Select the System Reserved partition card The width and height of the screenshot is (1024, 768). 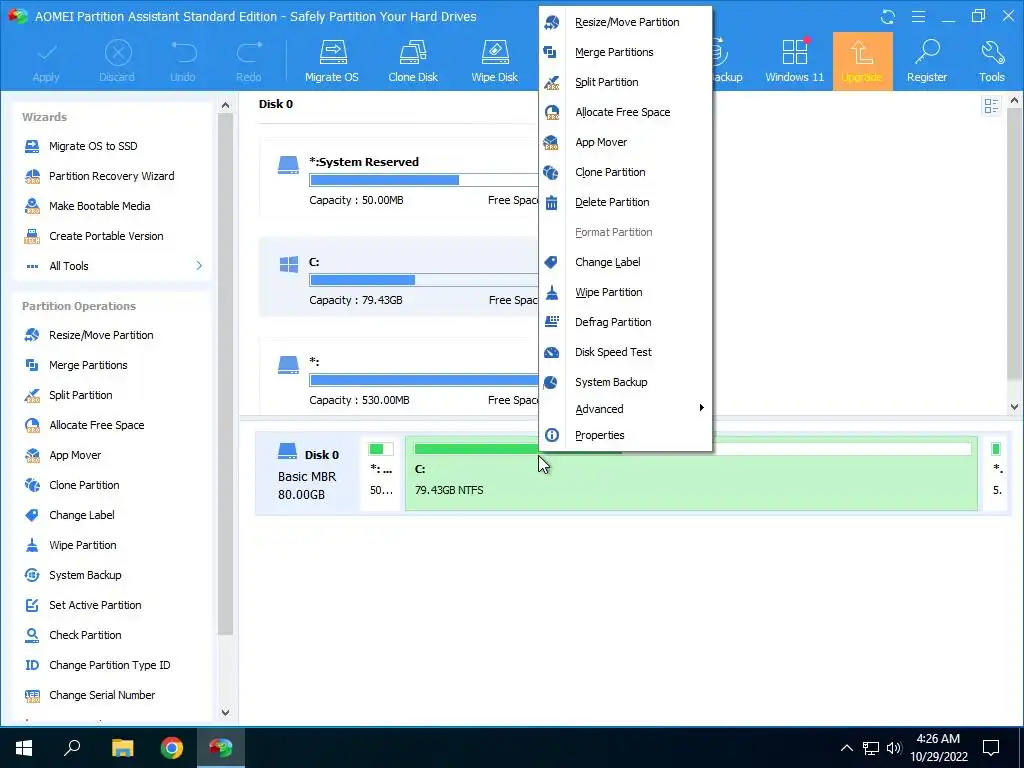coord(399,177)
